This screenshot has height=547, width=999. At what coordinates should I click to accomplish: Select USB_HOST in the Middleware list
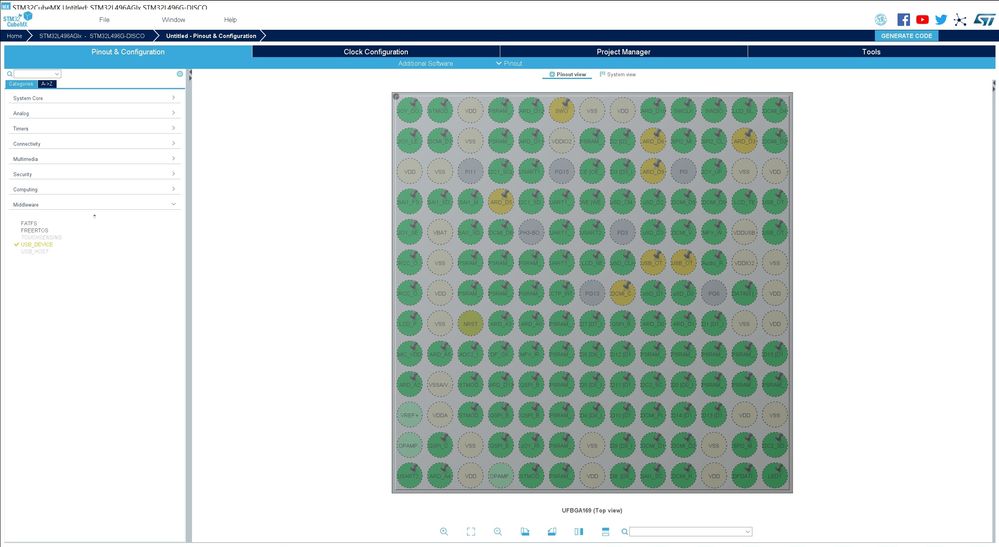click(x=34, y=252)
